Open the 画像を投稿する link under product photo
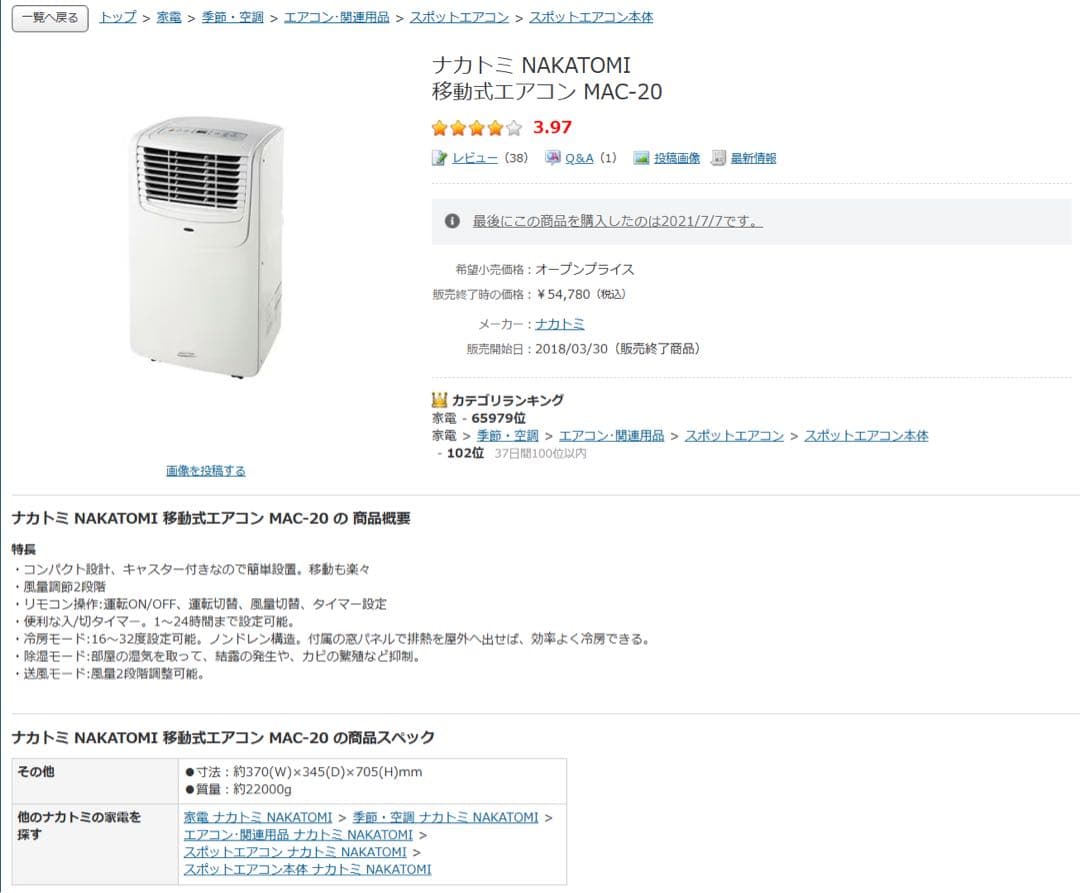The image size is (1080, 893). tap(205, 470)
